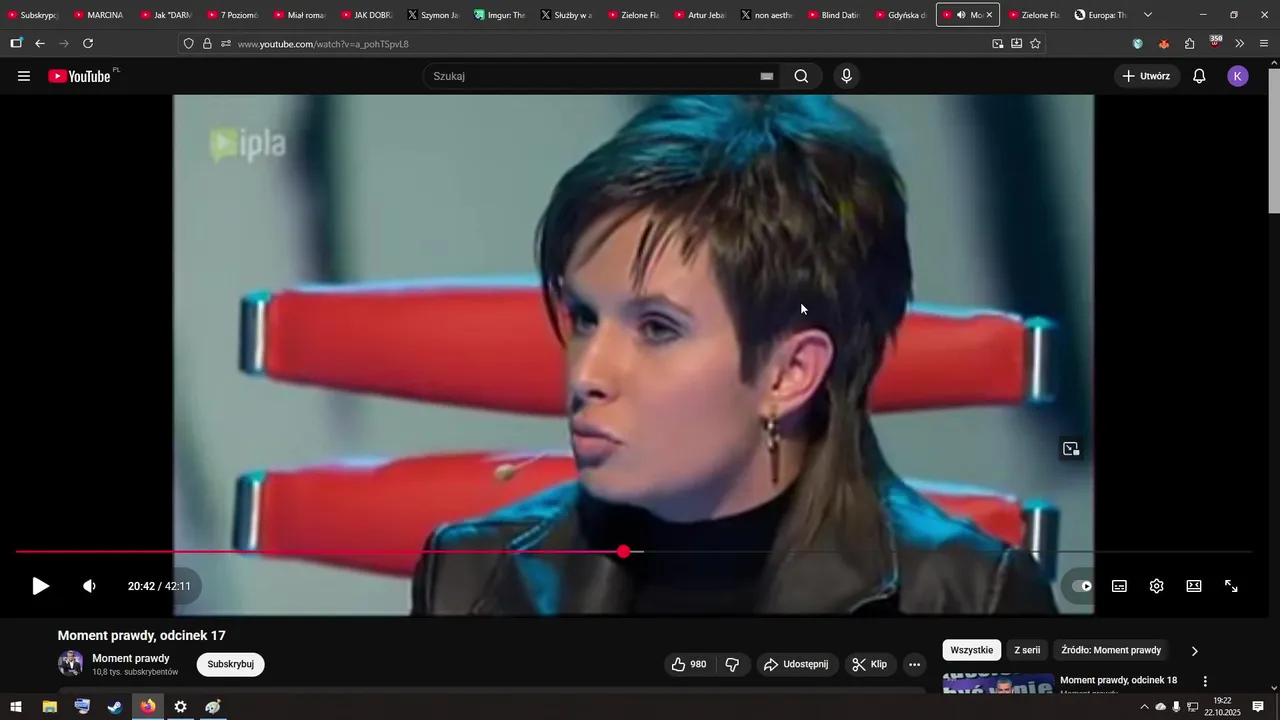Open Firefox application menu
1280x720 pixels.
click(x=1264, y=44)
